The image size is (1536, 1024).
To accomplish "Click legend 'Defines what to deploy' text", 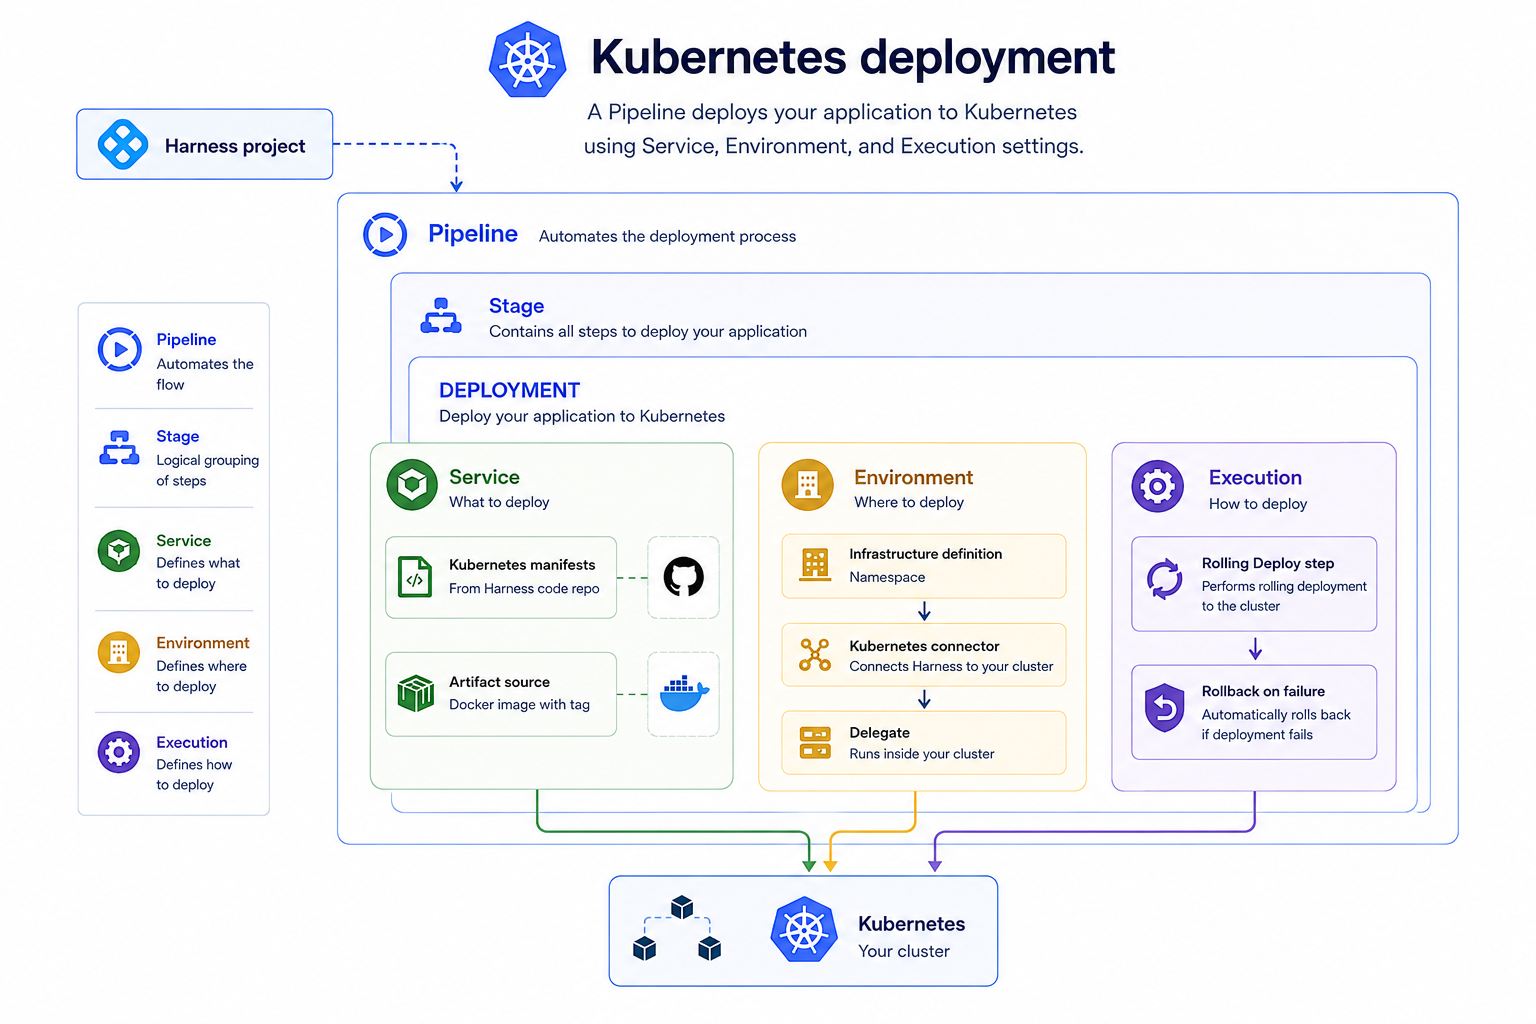I will pyautogui.click(x=198, y=573).
